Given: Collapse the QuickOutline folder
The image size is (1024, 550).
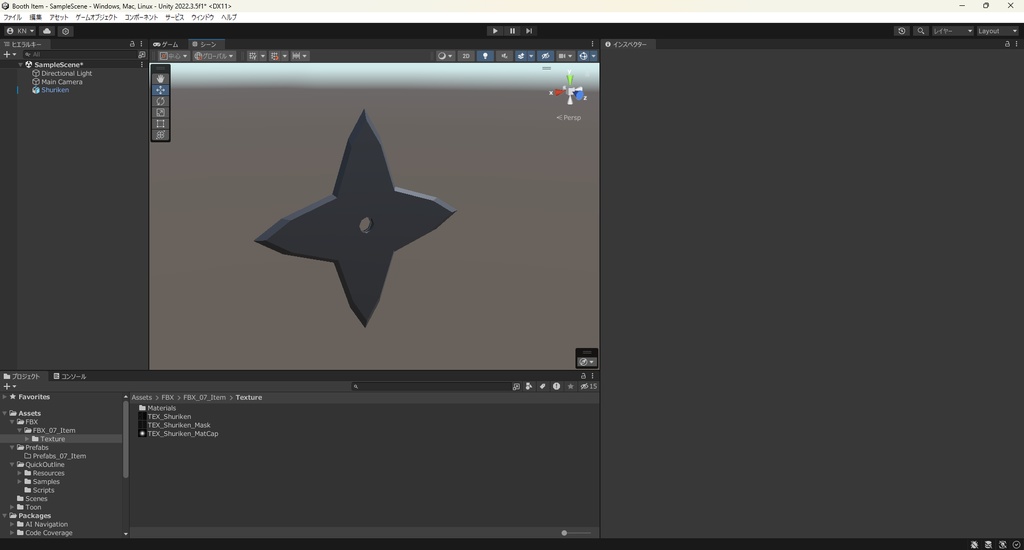Looking at the screenshot, I should 12,464.
